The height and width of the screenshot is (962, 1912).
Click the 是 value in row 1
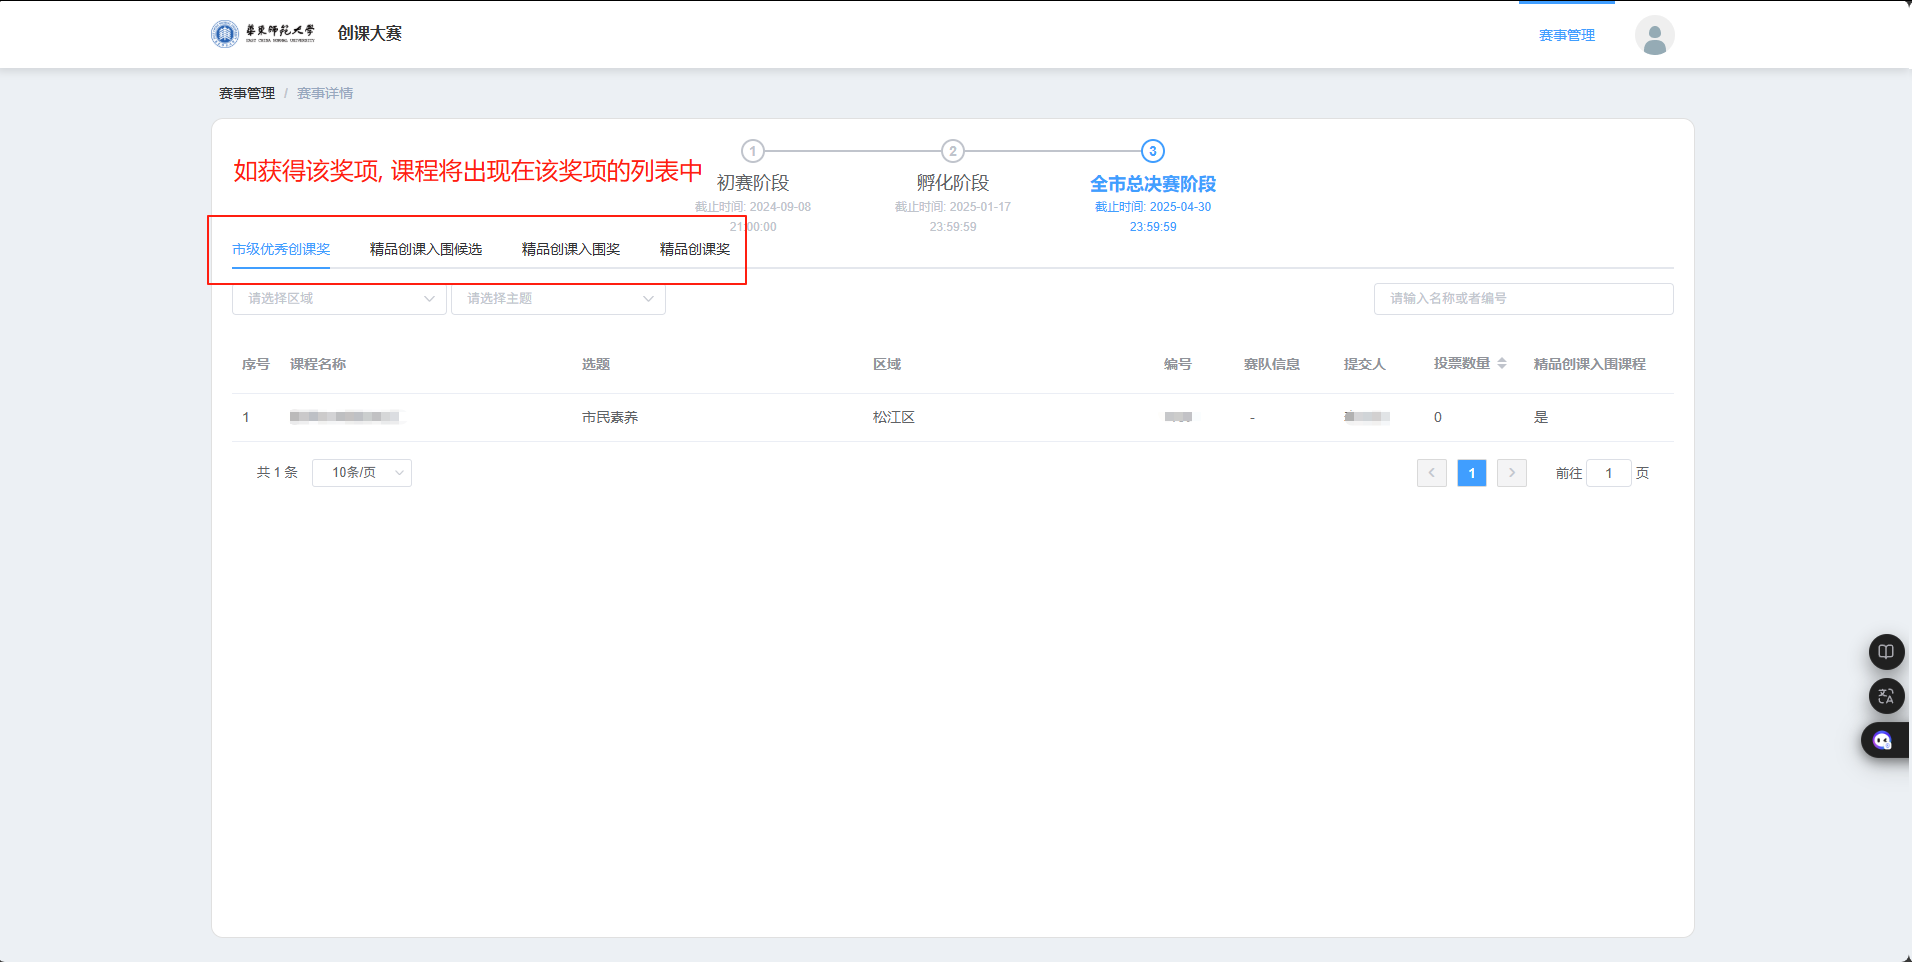[1541, 417]
